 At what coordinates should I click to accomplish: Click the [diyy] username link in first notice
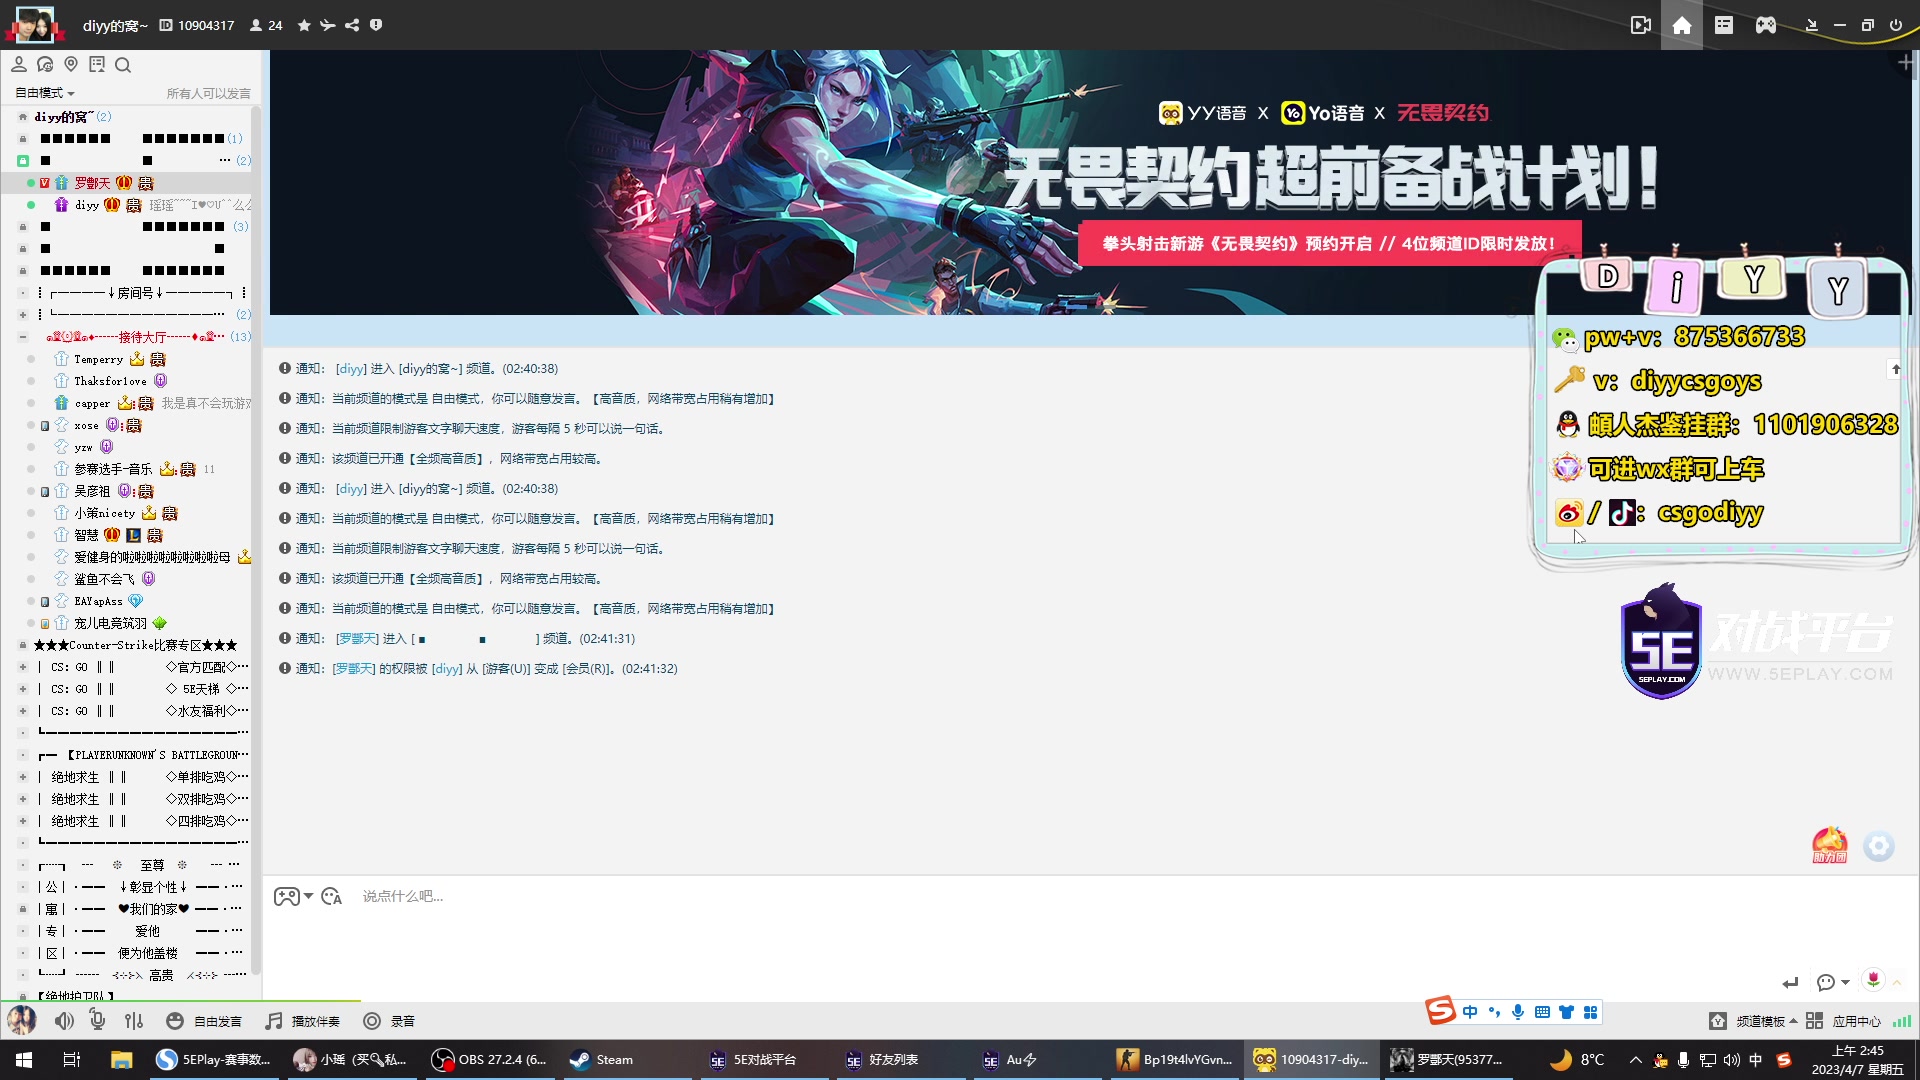[x=351, y=369]
